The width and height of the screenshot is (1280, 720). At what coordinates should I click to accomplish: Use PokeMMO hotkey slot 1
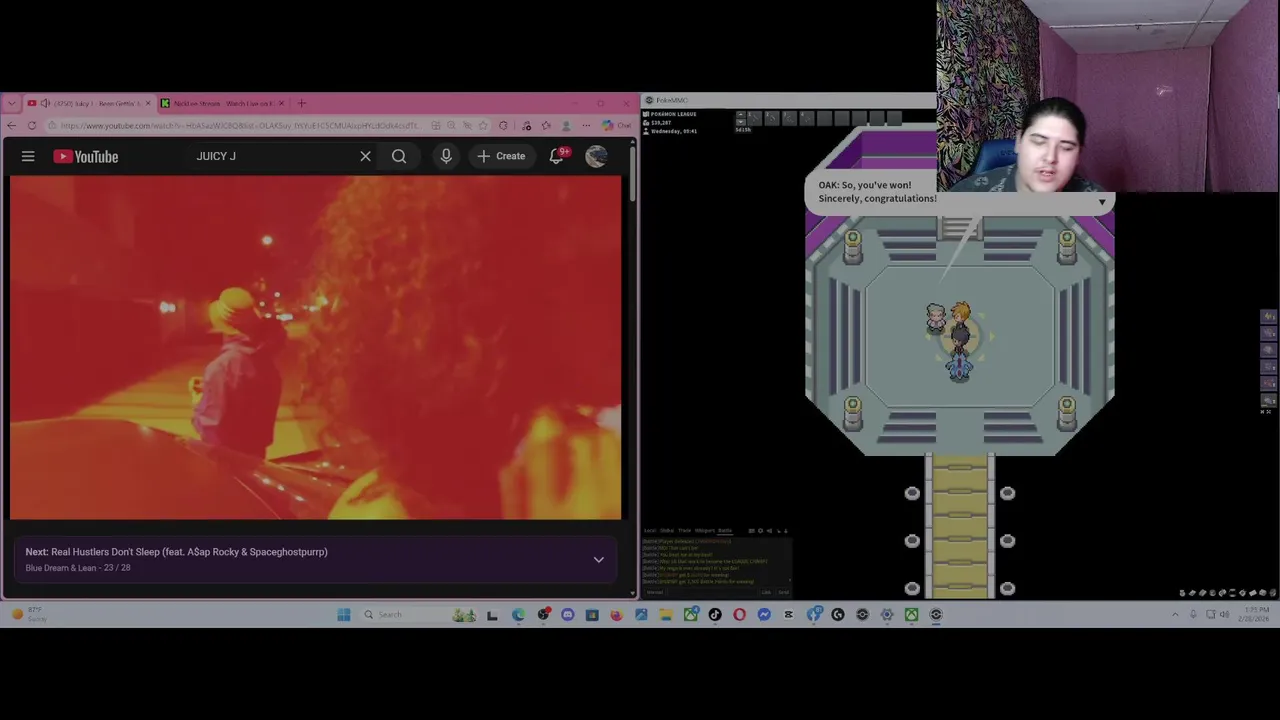(755, 118)
